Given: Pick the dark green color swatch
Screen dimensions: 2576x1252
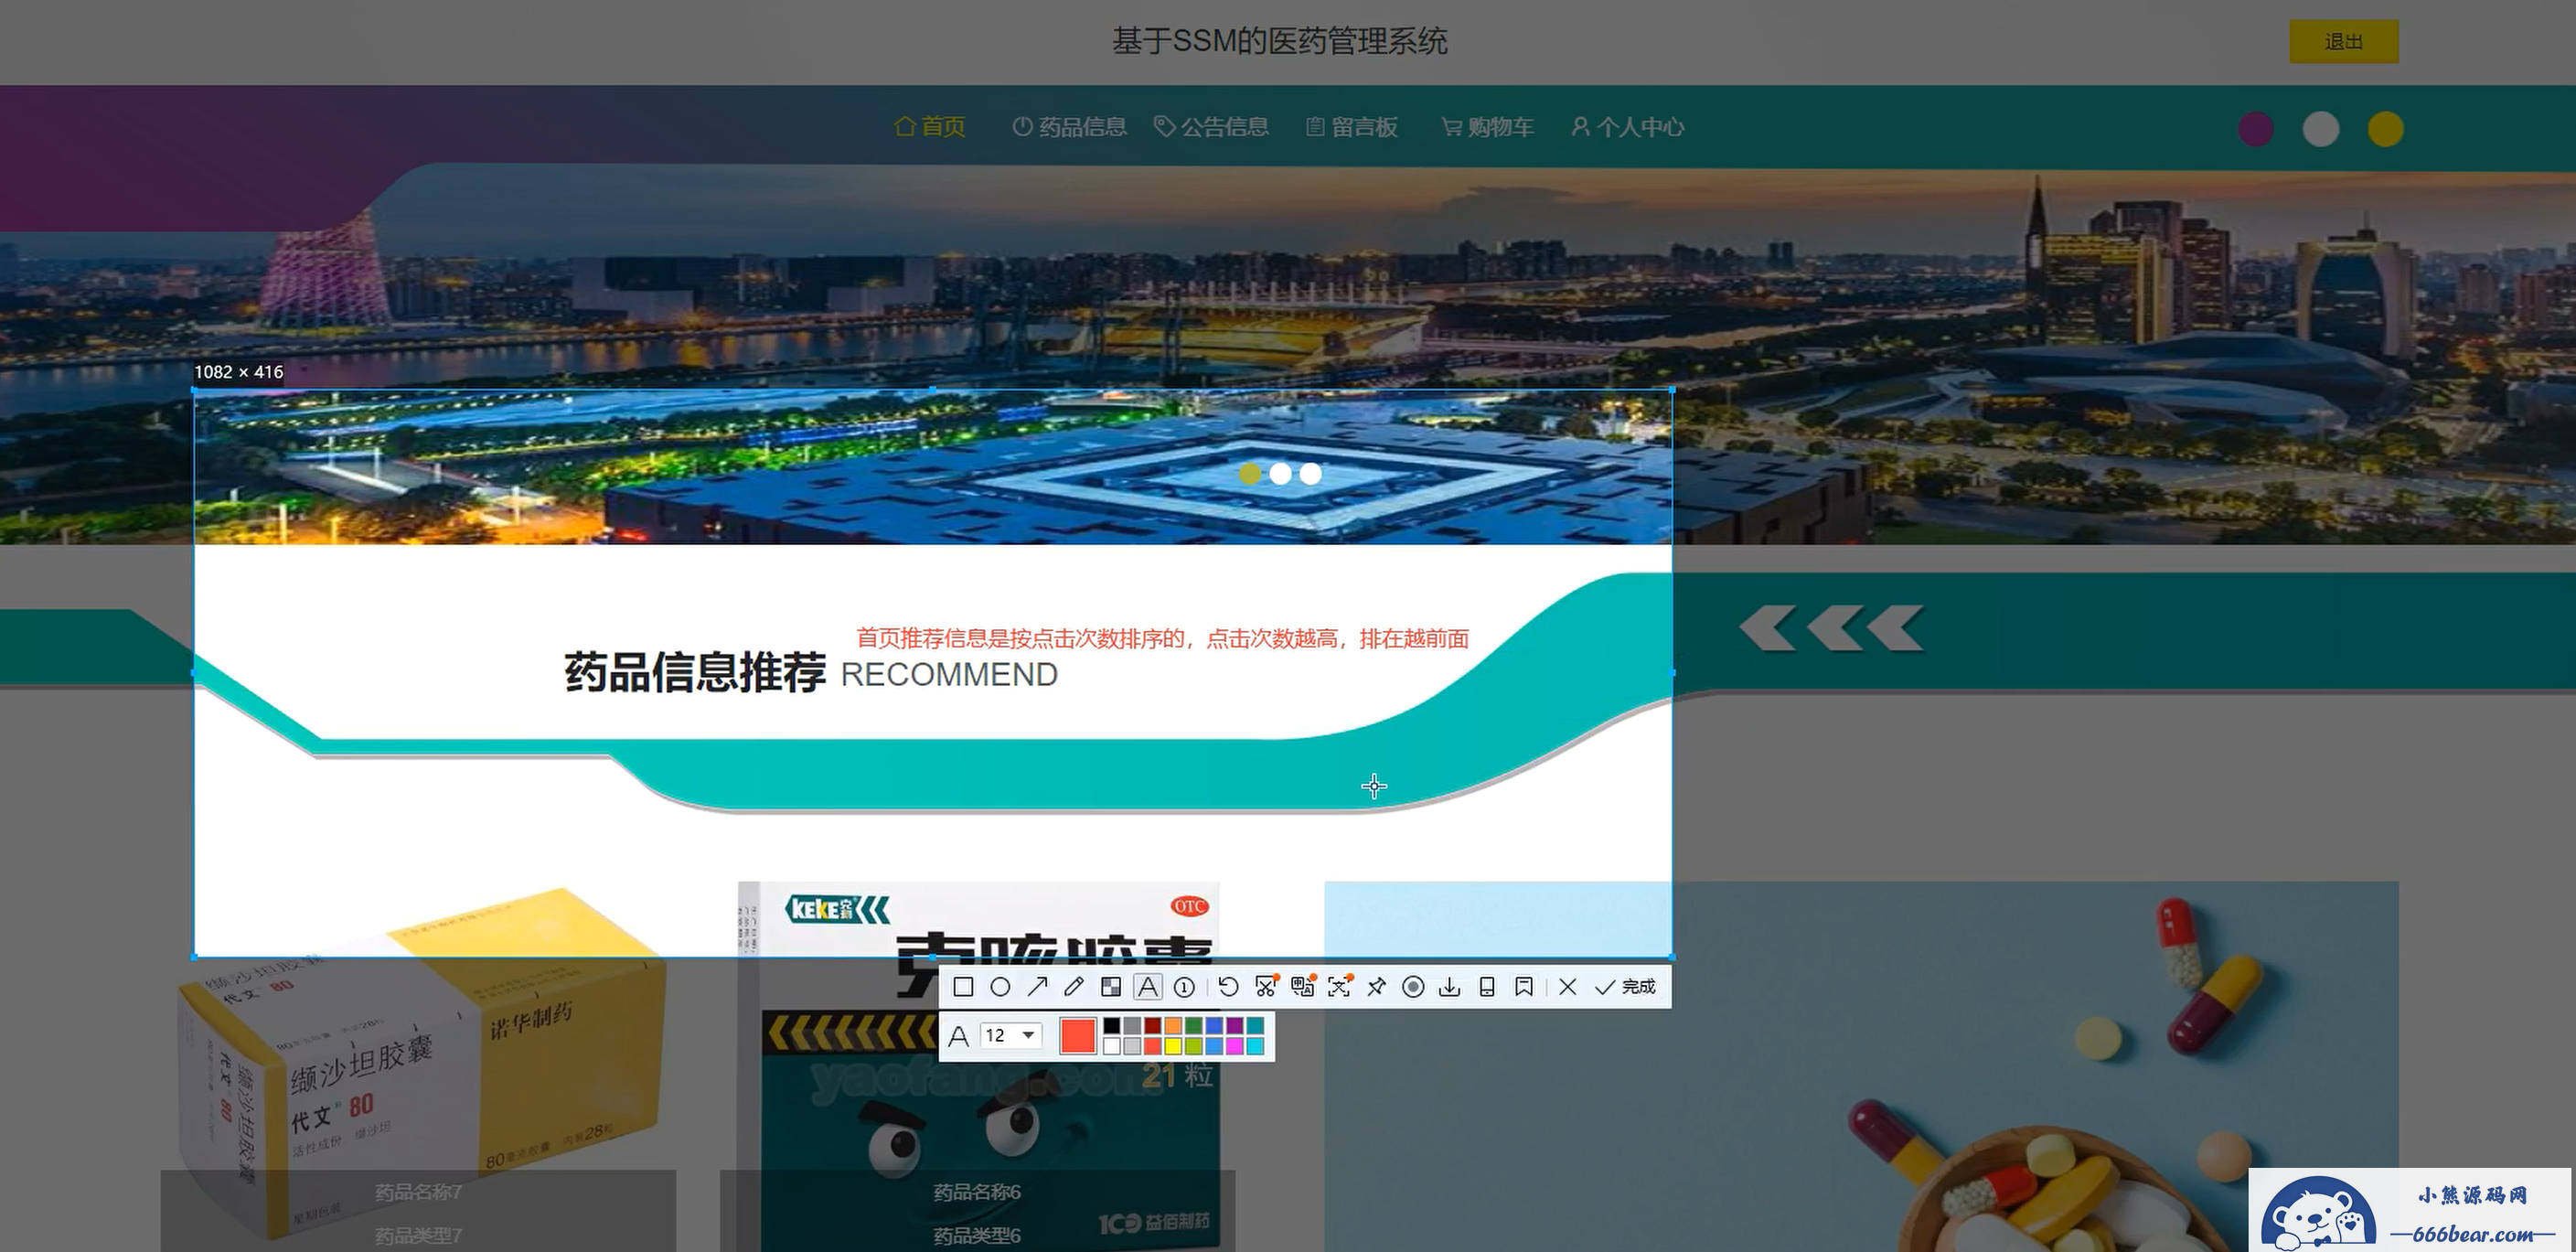Looking at the screenshot, I should 1193,1026.
